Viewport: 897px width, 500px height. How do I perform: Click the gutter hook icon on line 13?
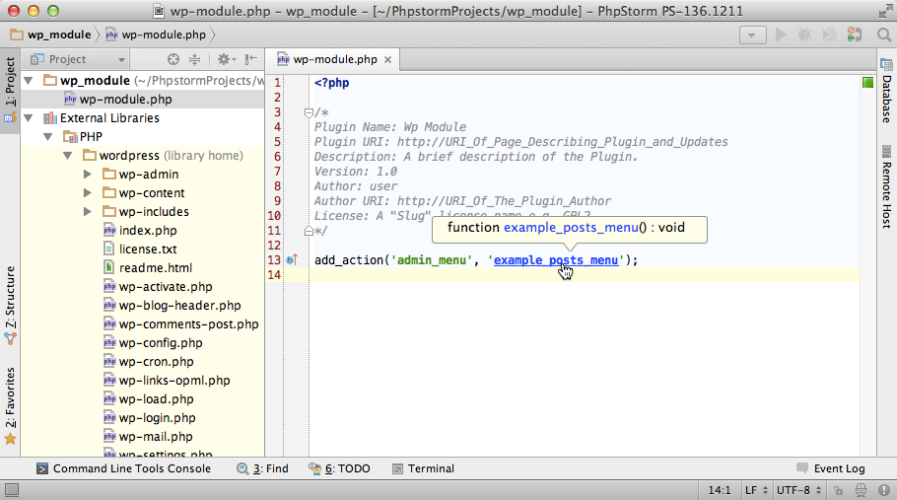click(x=292, y=260)
